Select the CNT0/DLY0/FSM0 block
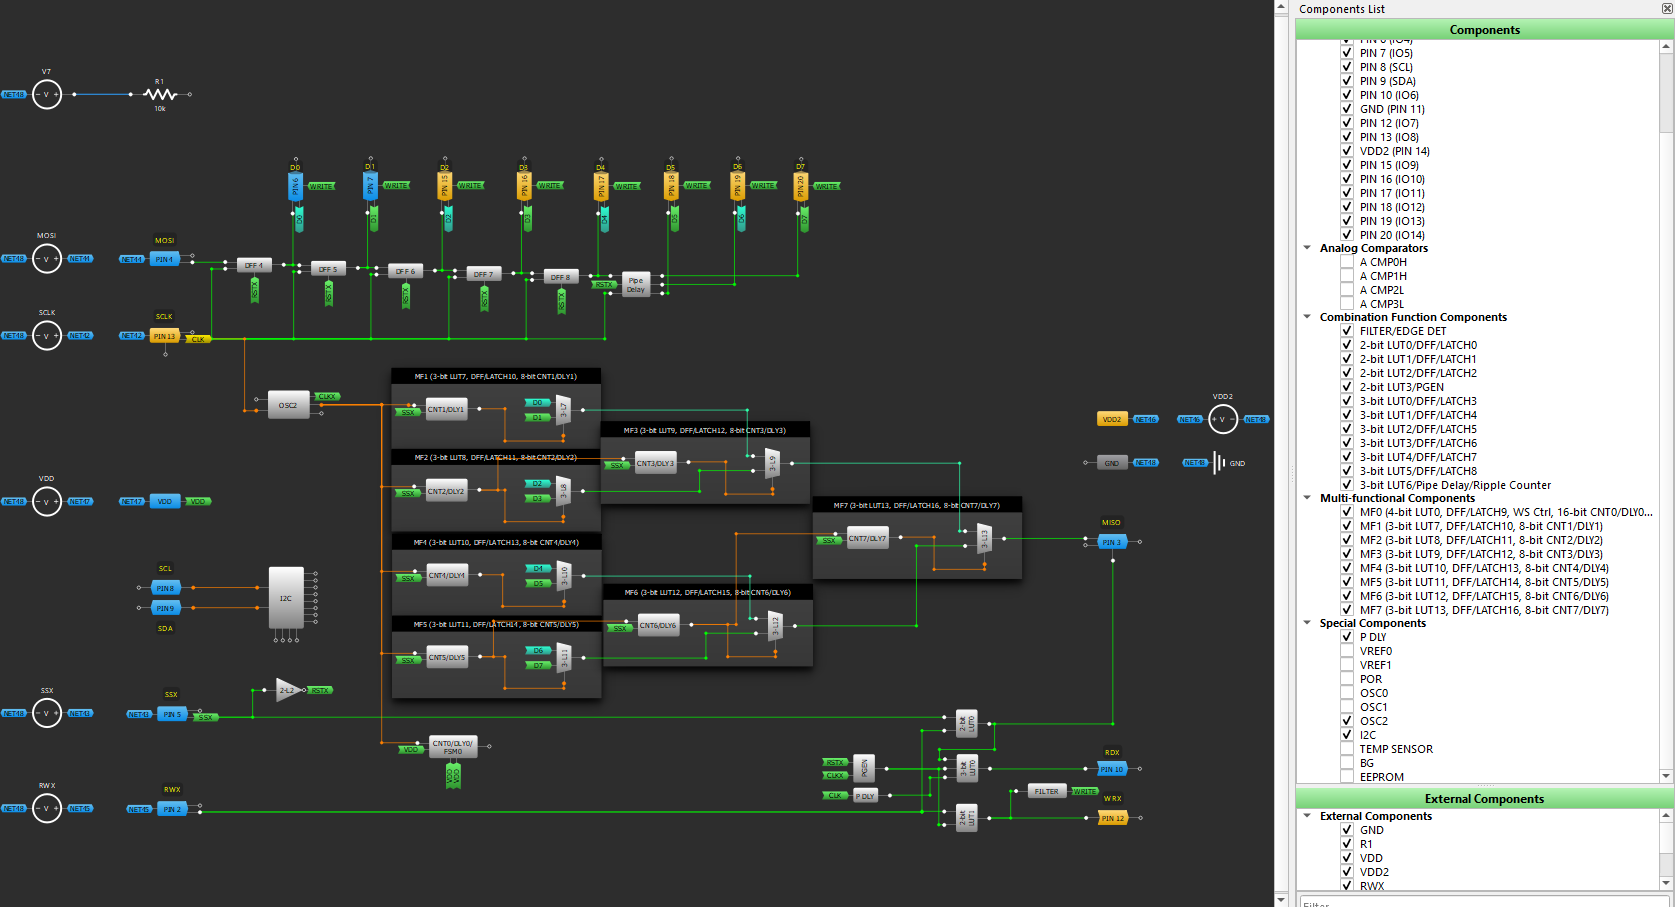This screenshot has width=1675, height=907. (453, 748)
